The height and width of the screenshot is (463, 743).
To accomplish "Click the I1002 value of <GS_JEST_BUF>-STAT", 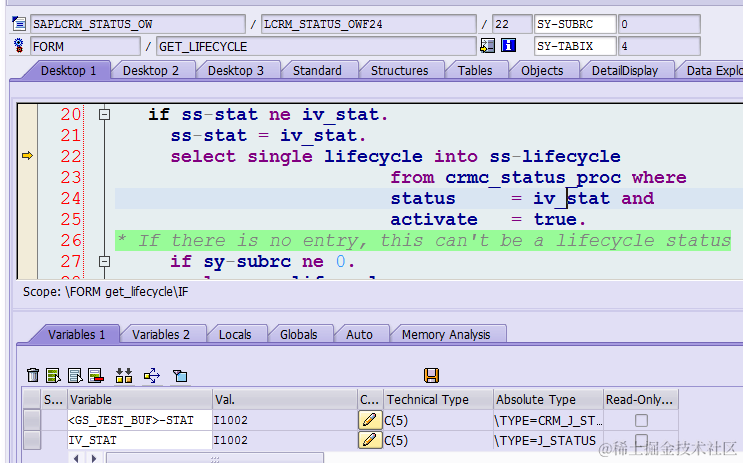I will 285,420.
